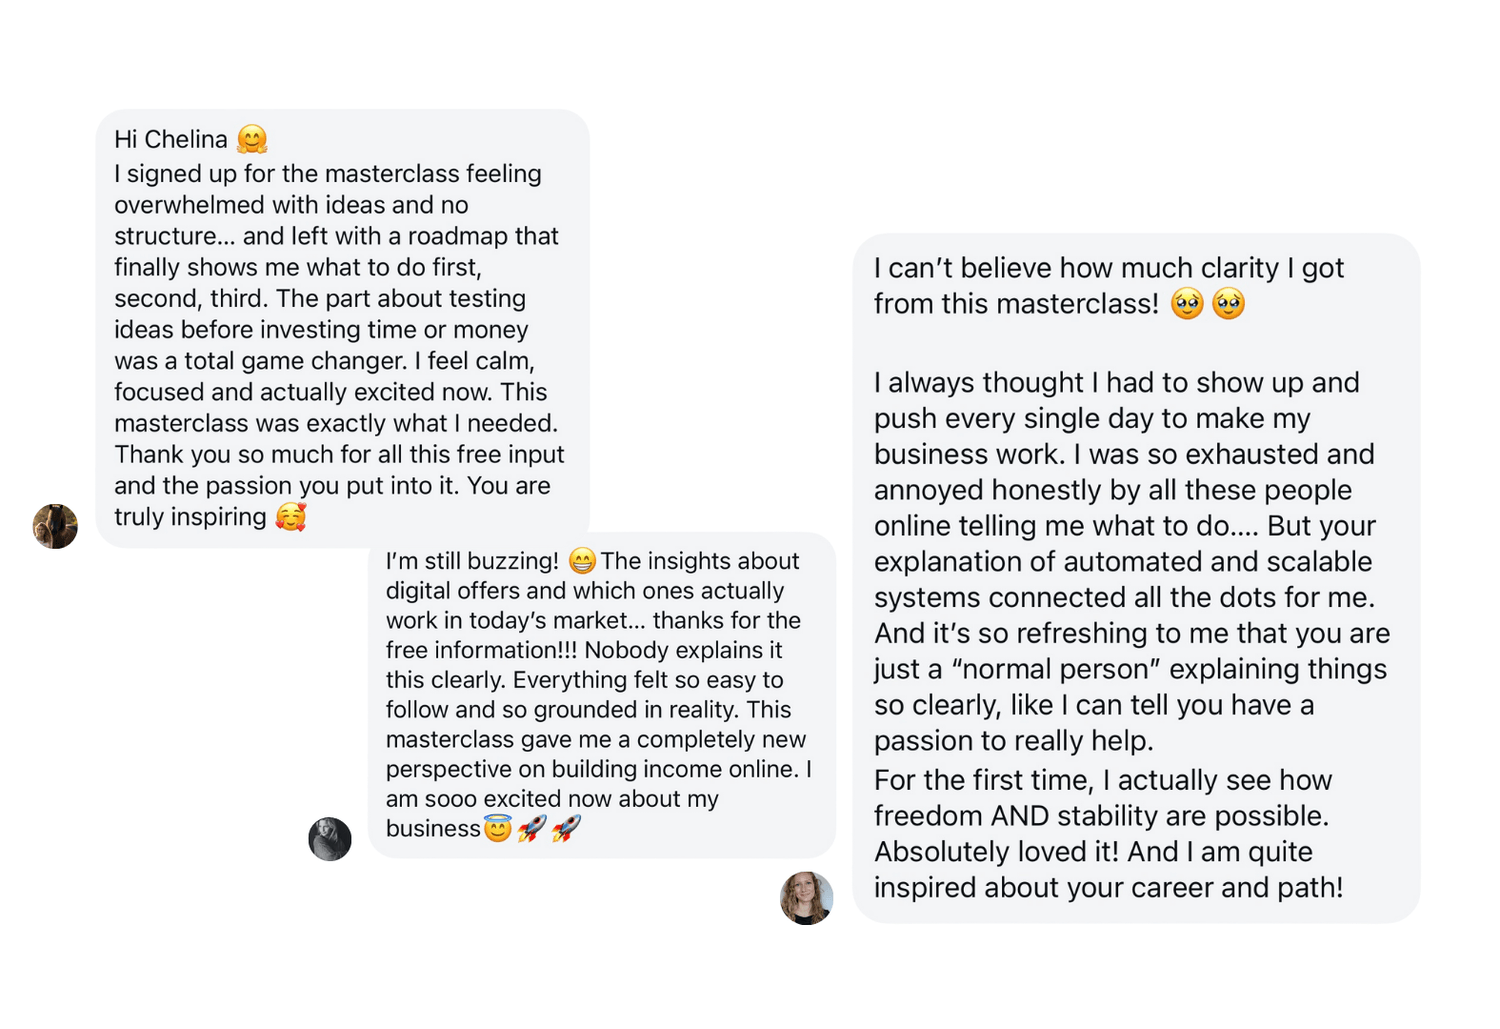Click the first pleading face emoji
Viewport: 1500px width, 1029px height.
click(1187, 303)
